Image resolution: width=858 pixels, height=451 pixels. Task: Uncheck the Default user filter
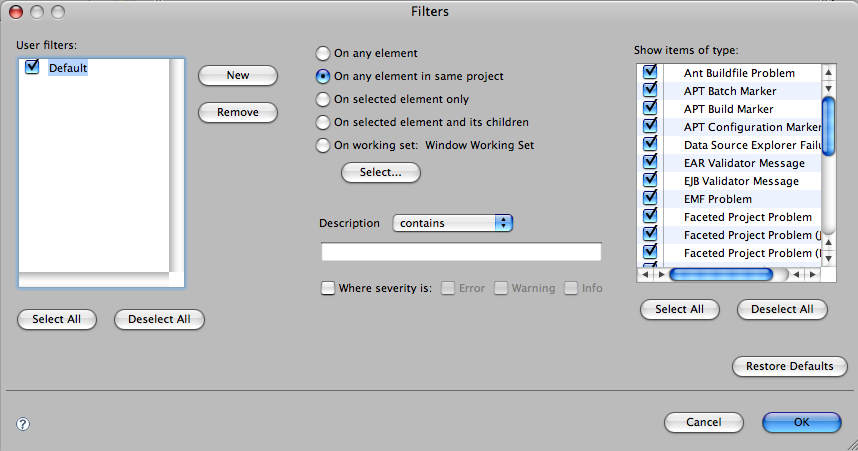[32, 67]
